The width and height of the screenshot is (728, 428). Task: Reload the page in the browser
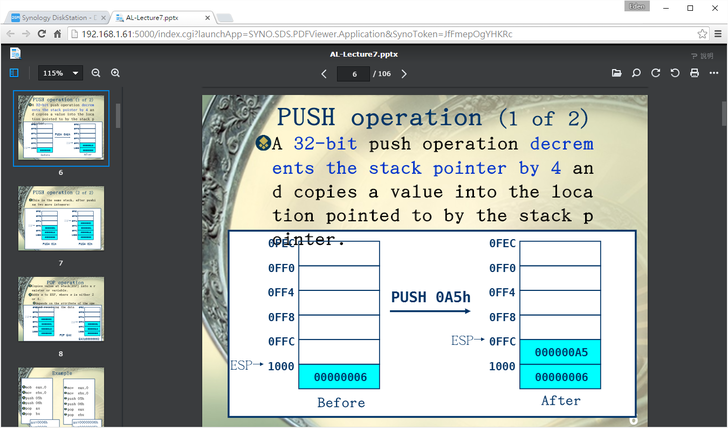coord(42,33)
